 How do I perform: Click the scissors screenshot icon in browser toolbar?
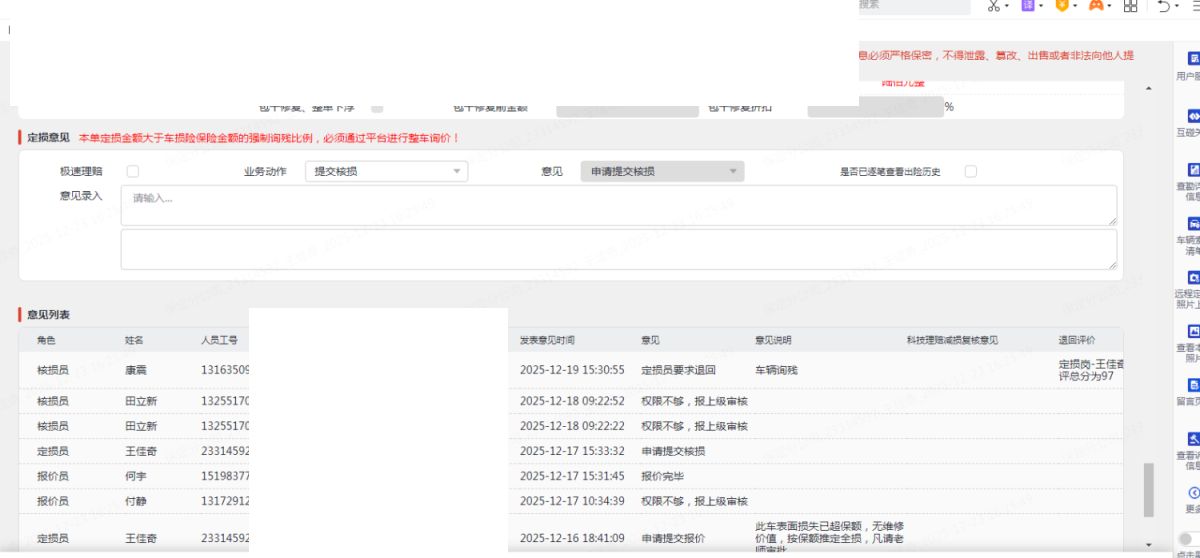993,6
